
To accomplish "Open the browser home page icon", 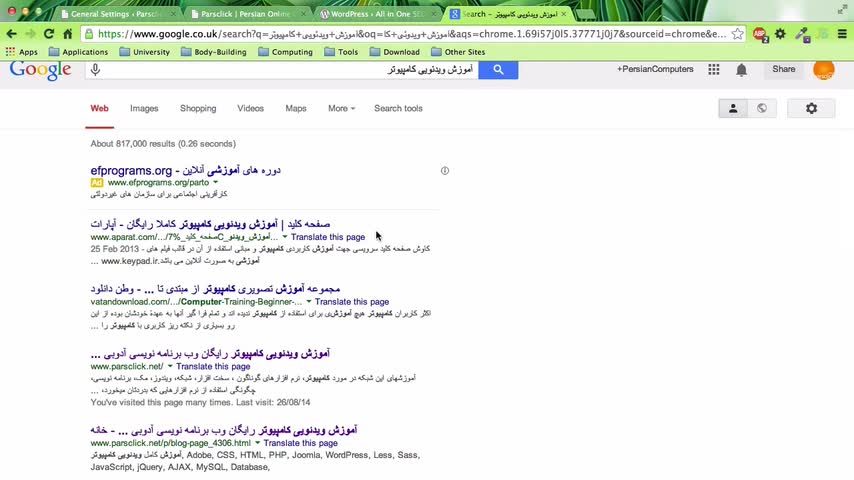I will coord(68,34).
